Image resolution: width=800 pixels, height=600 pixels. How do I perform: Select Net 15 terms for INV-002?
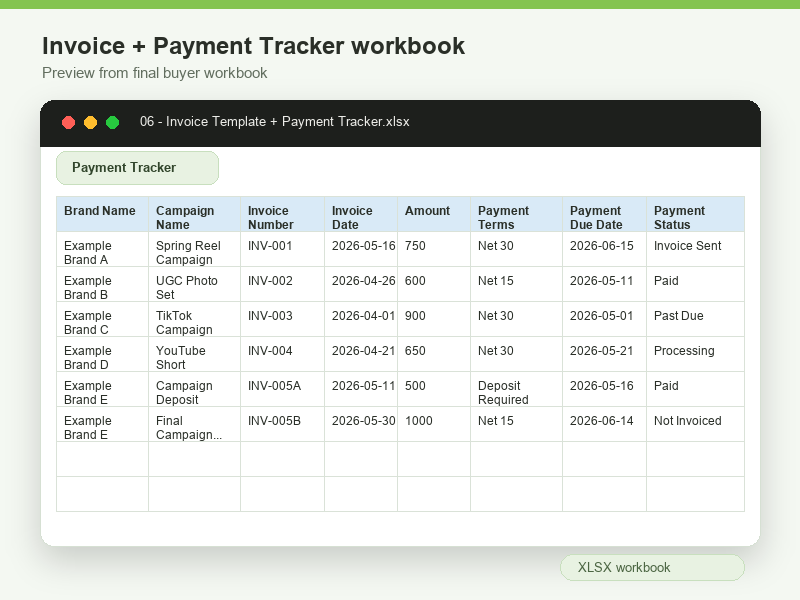[x=516, y=284]
